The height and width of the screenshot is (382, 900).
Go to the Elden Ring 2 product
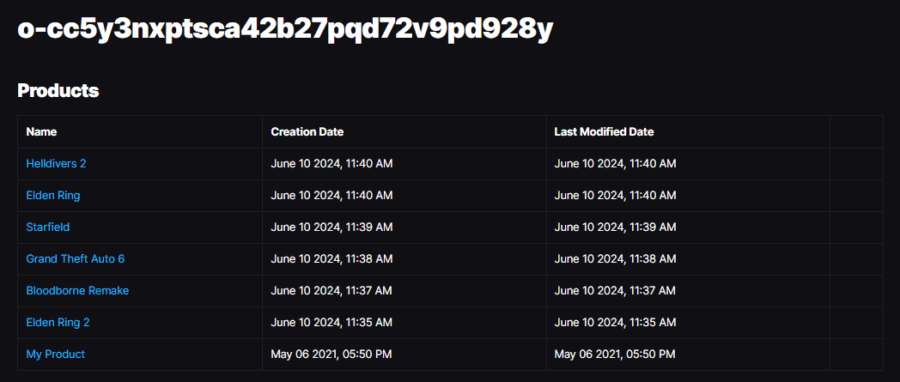coord(58,322)
